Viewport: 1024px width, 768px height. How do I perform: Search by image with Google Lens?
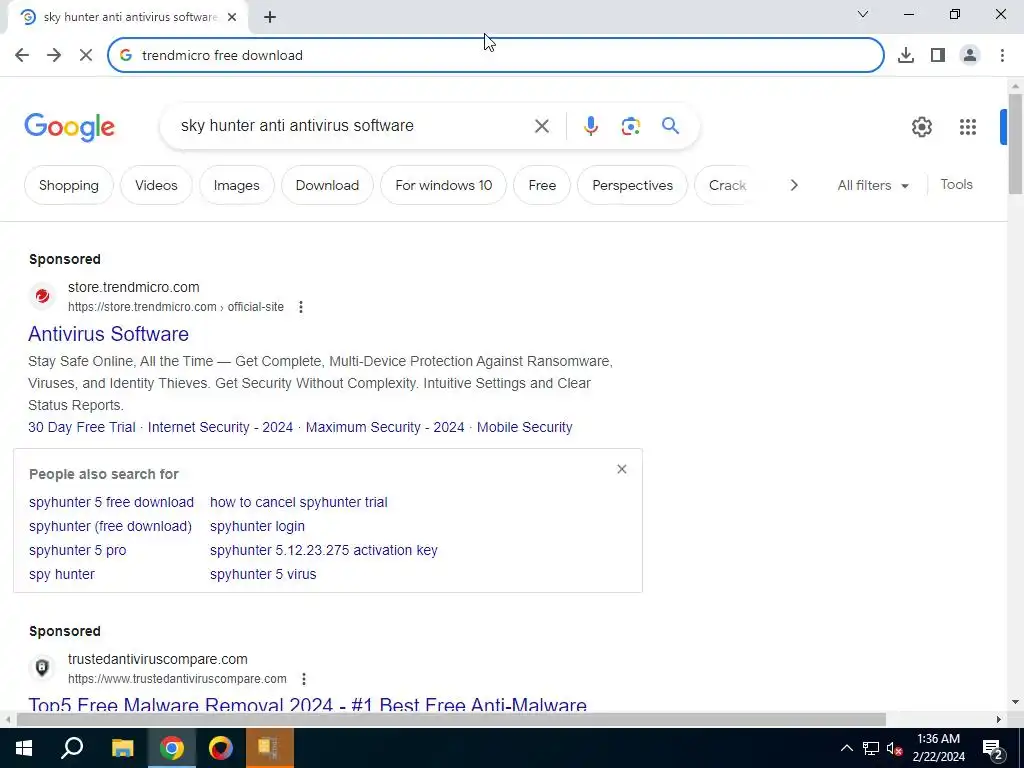[630, 126]
